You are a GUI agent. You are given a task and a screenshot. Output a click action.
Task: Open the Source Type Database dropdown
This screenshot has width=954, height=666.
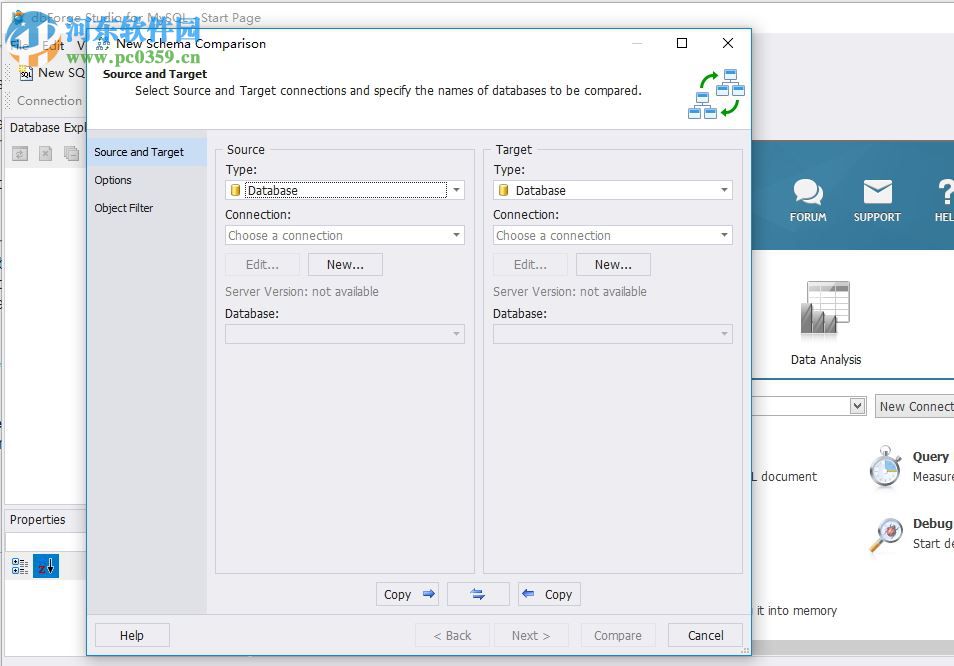[x=456, y=190]
